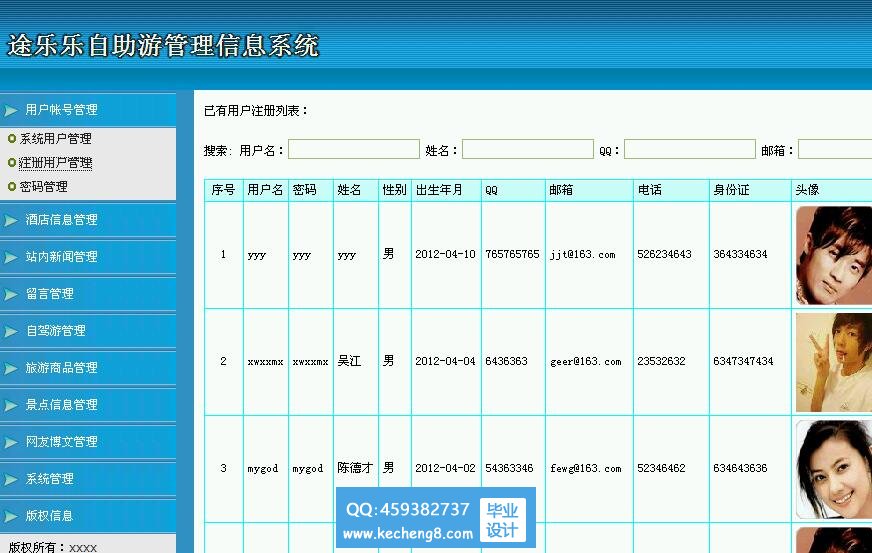The image size is (872, 553).
Task: Click arrow icon beside 系统管理
Action: click(11, 480)
